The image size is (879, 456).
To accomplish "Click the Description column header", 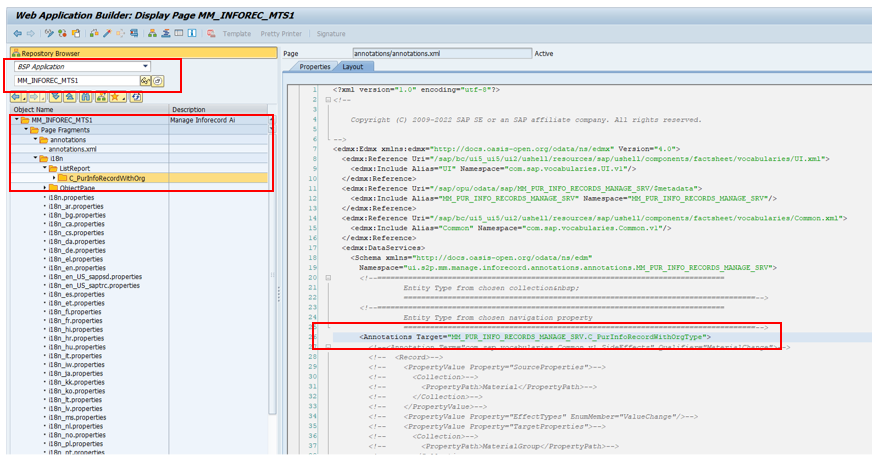I will (219, 109).
